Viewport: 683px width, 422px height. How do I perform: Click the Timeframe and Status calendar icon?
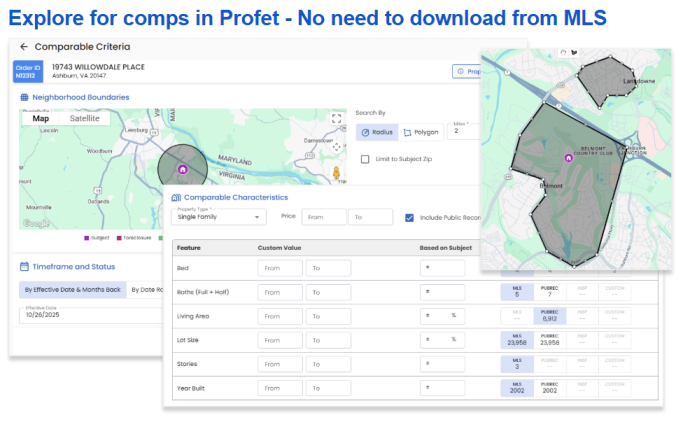pyautogui.click(x=24, y=267)
